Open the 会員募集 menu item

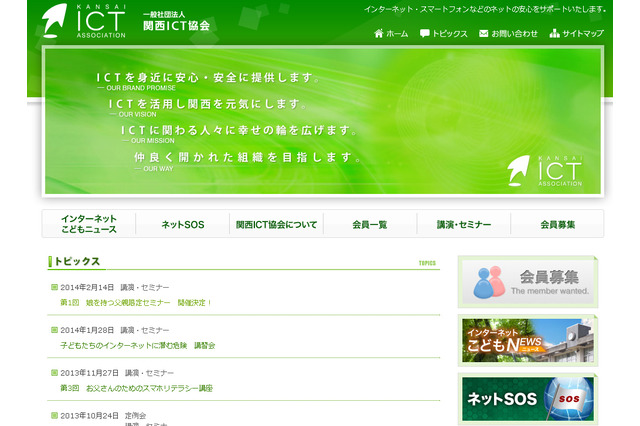point(558,224)
